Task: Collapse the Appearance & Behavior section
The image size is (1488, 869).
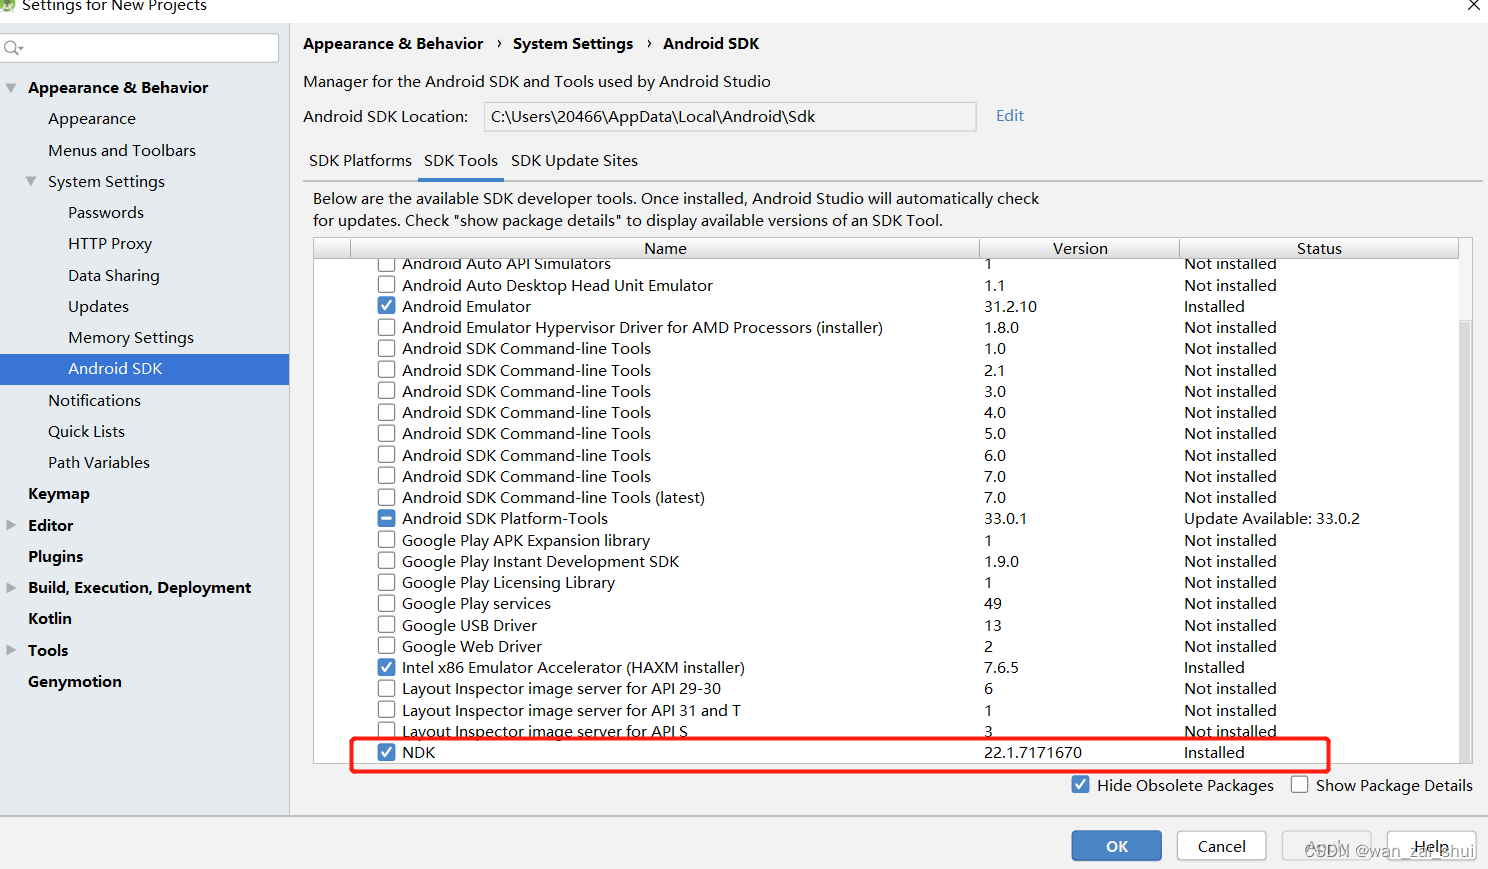Action: tap(11, 88)
